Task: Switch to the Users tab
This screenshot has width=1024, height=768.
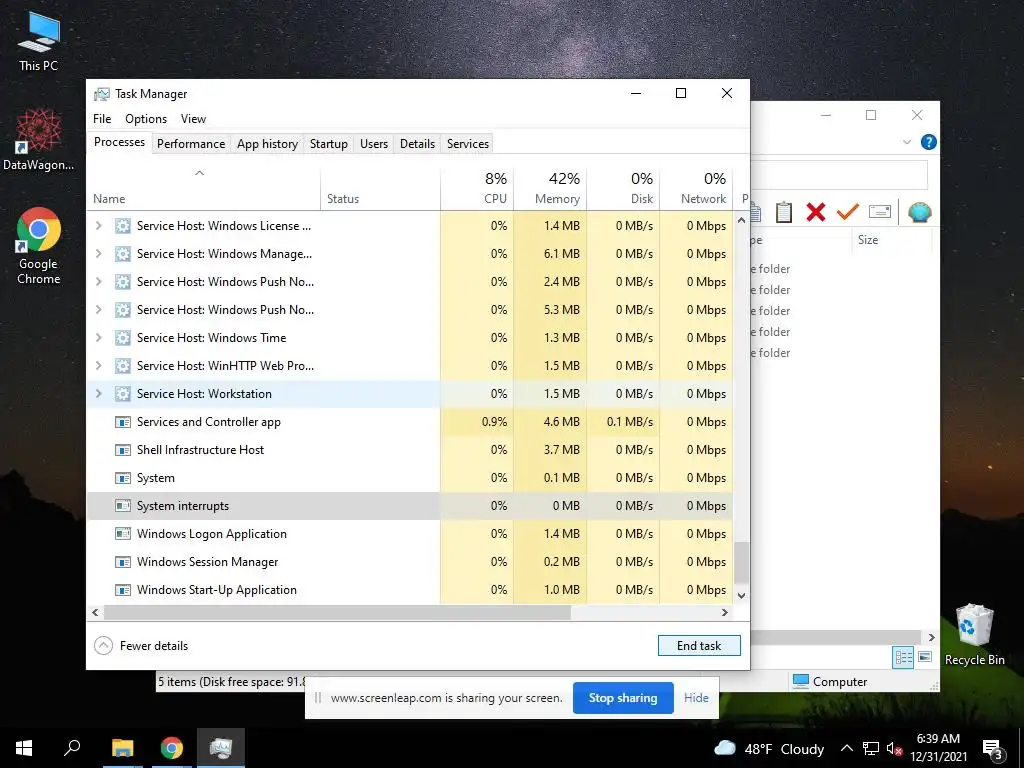Action: (374, 144)
